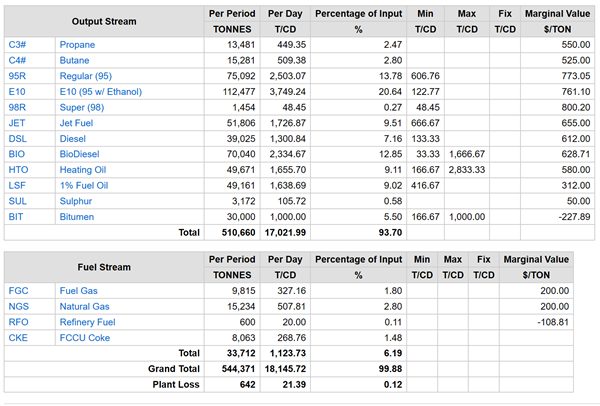Open the 1% Fuel Oil link
600x406 pixels.
tap(86, 185)
